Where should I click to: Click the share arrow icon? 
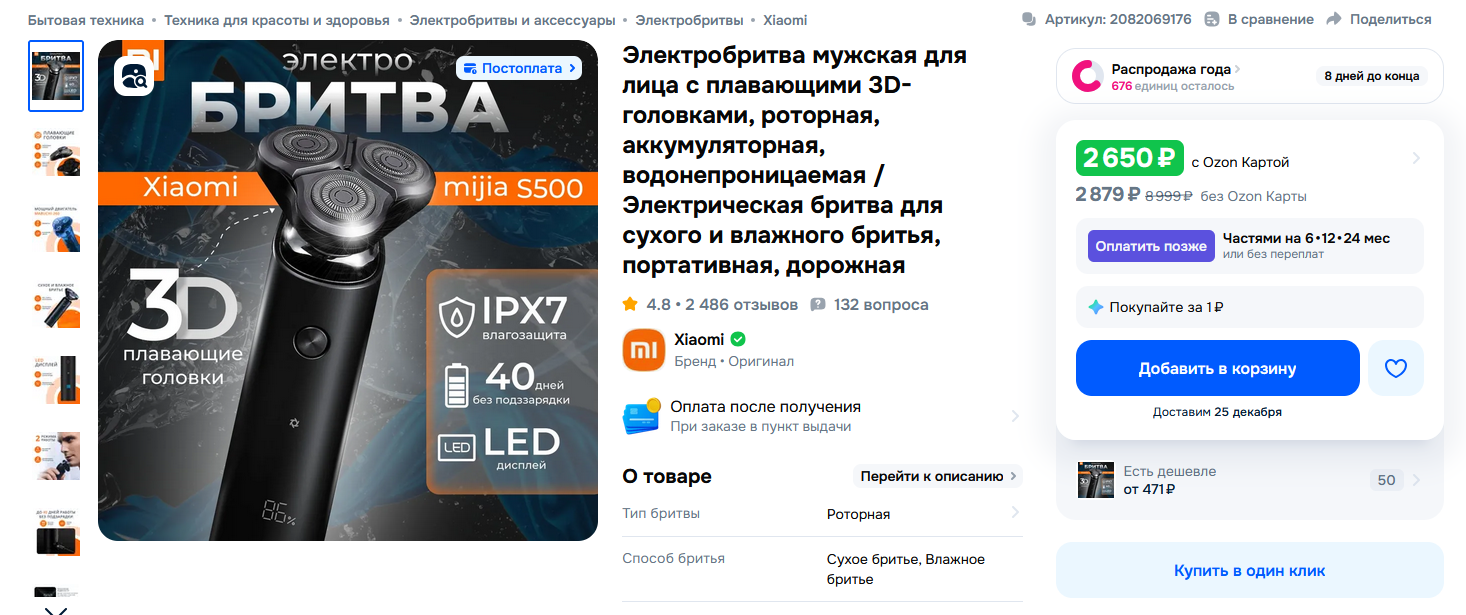[1333, 19]
